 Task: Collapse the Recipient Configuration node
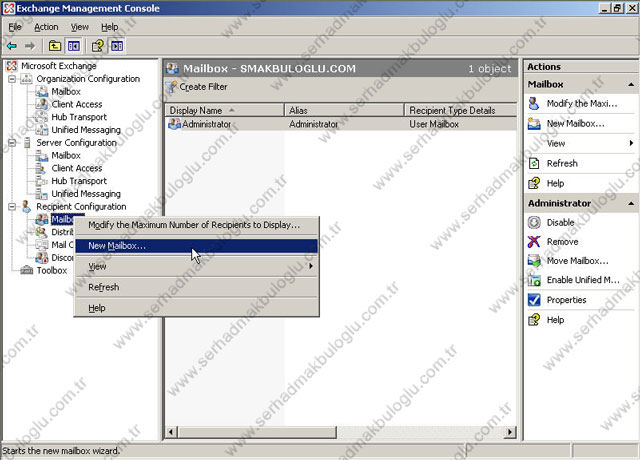(12, 207)
